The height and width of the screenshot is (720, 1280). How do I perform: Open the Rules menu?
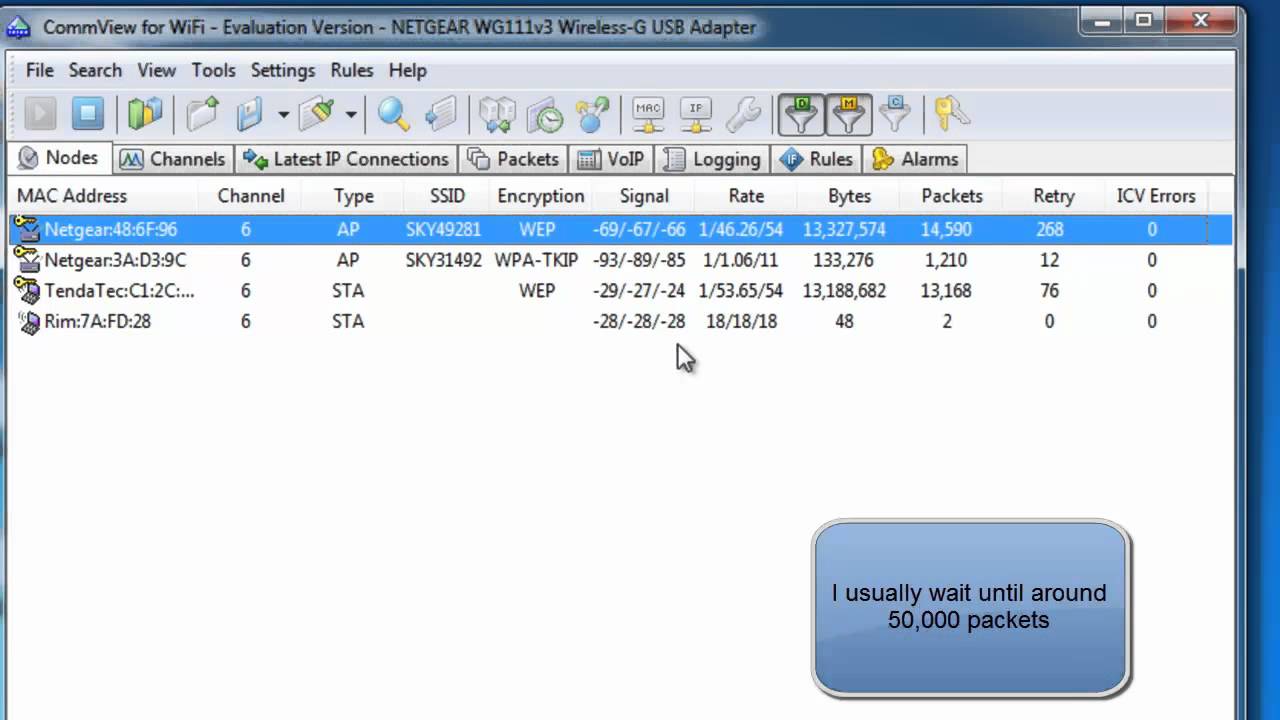pos(352,70)
